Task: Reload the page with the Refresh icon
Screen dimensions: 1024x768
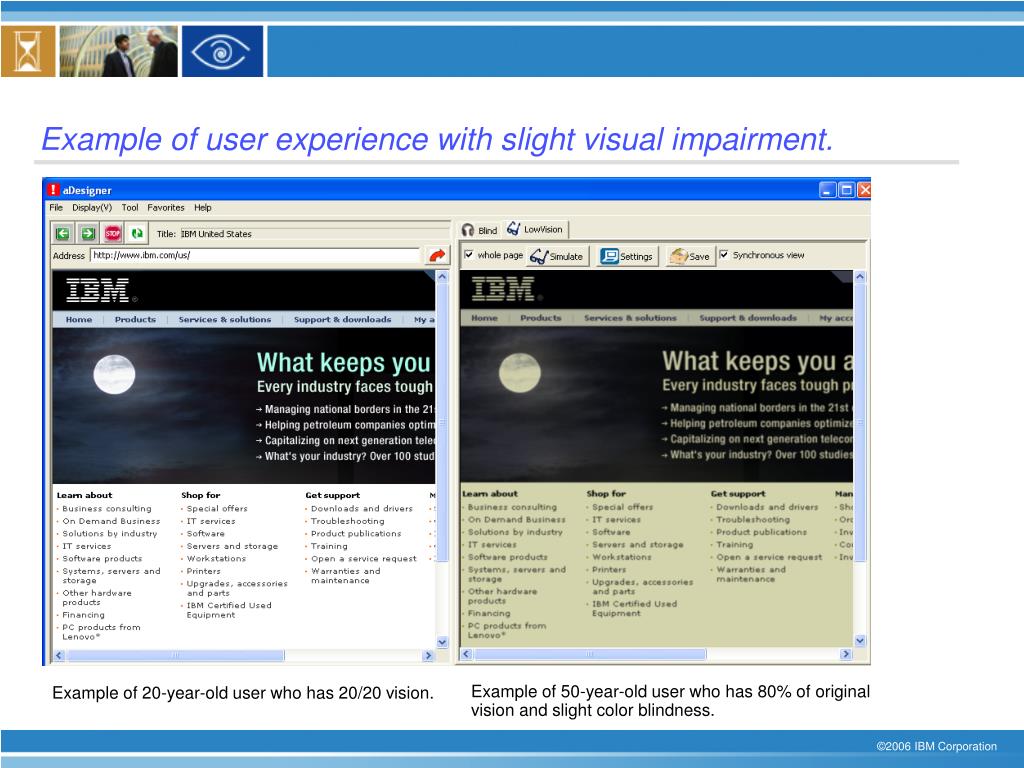Action: (137, 233)
